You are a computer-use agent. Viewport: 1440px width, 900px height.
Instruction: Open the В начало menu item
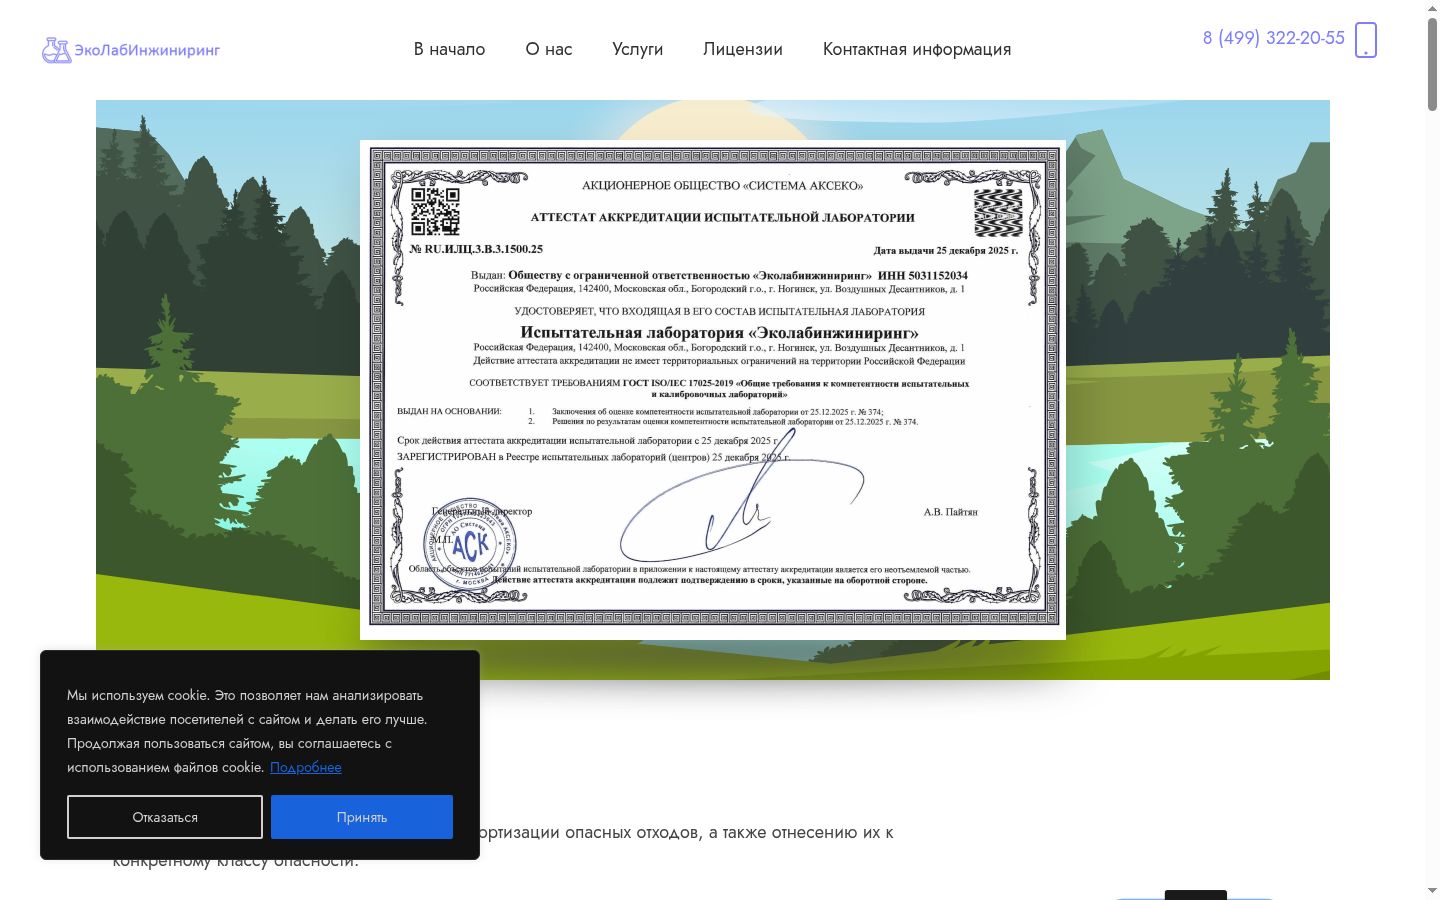pos(449,49)
